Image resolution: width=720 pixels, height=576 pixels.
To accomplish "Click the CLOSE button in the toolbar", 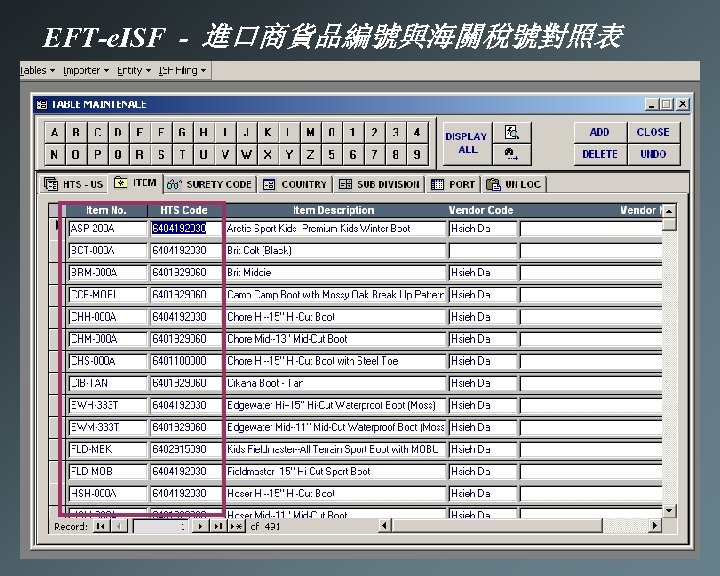I will [x=653, y=132].
